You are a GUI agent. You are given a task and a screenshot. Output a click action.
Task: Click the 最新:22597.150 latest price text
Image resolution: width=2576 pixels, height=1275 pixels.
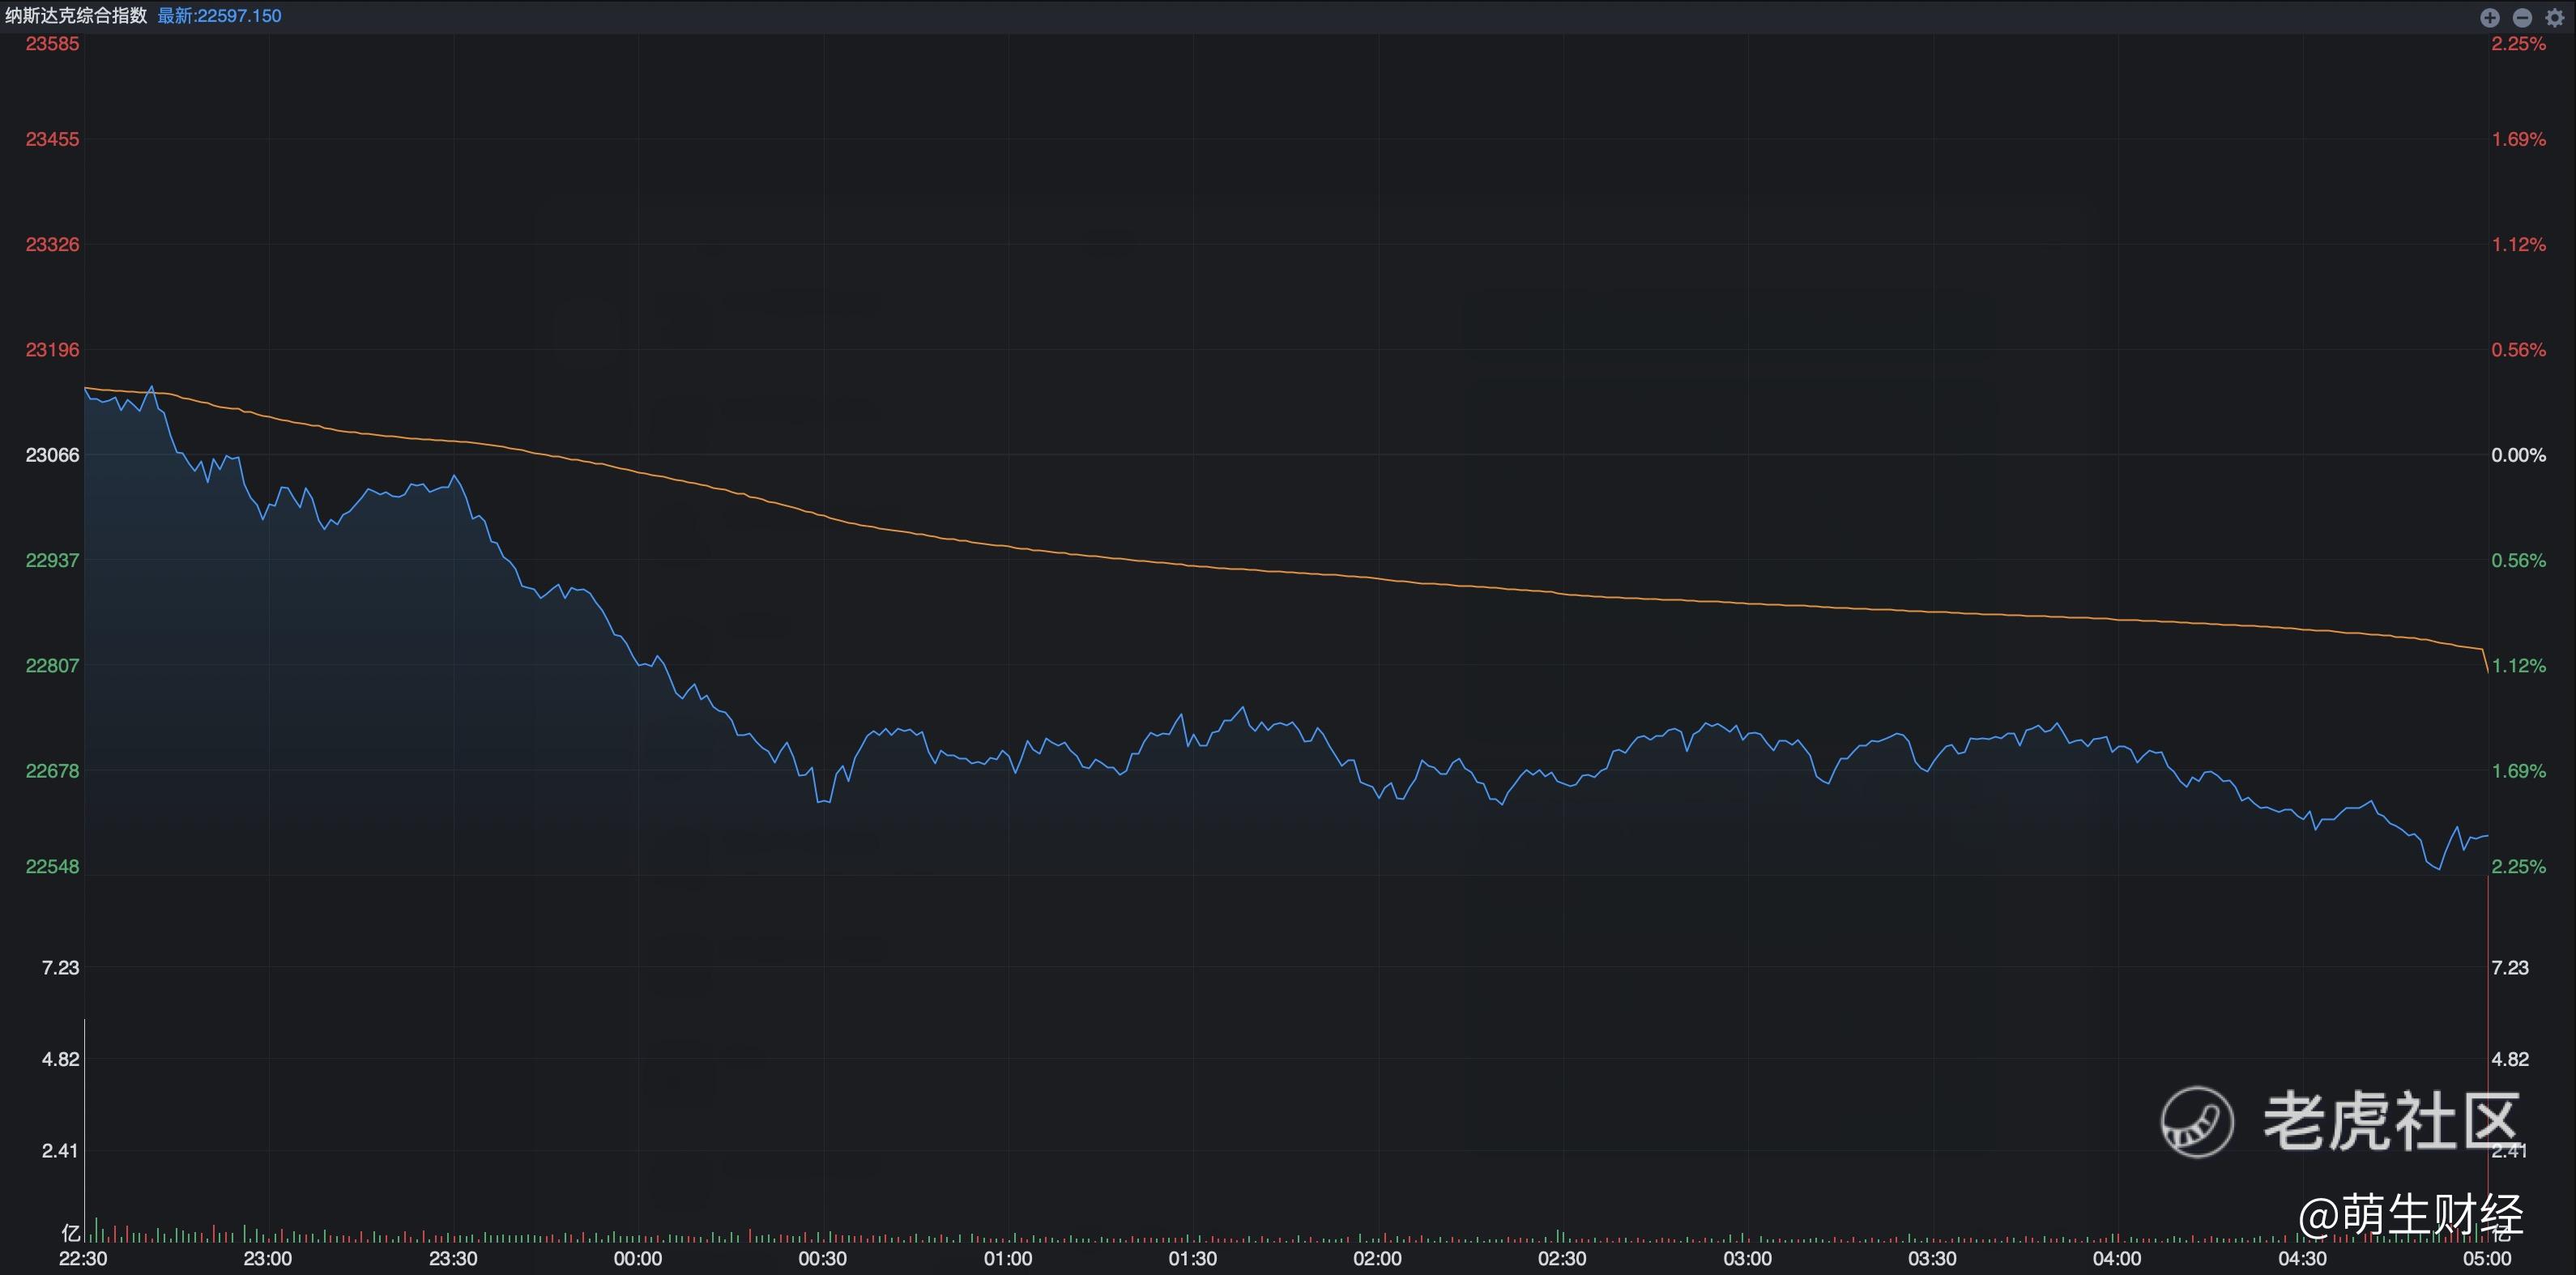[219, 16]
